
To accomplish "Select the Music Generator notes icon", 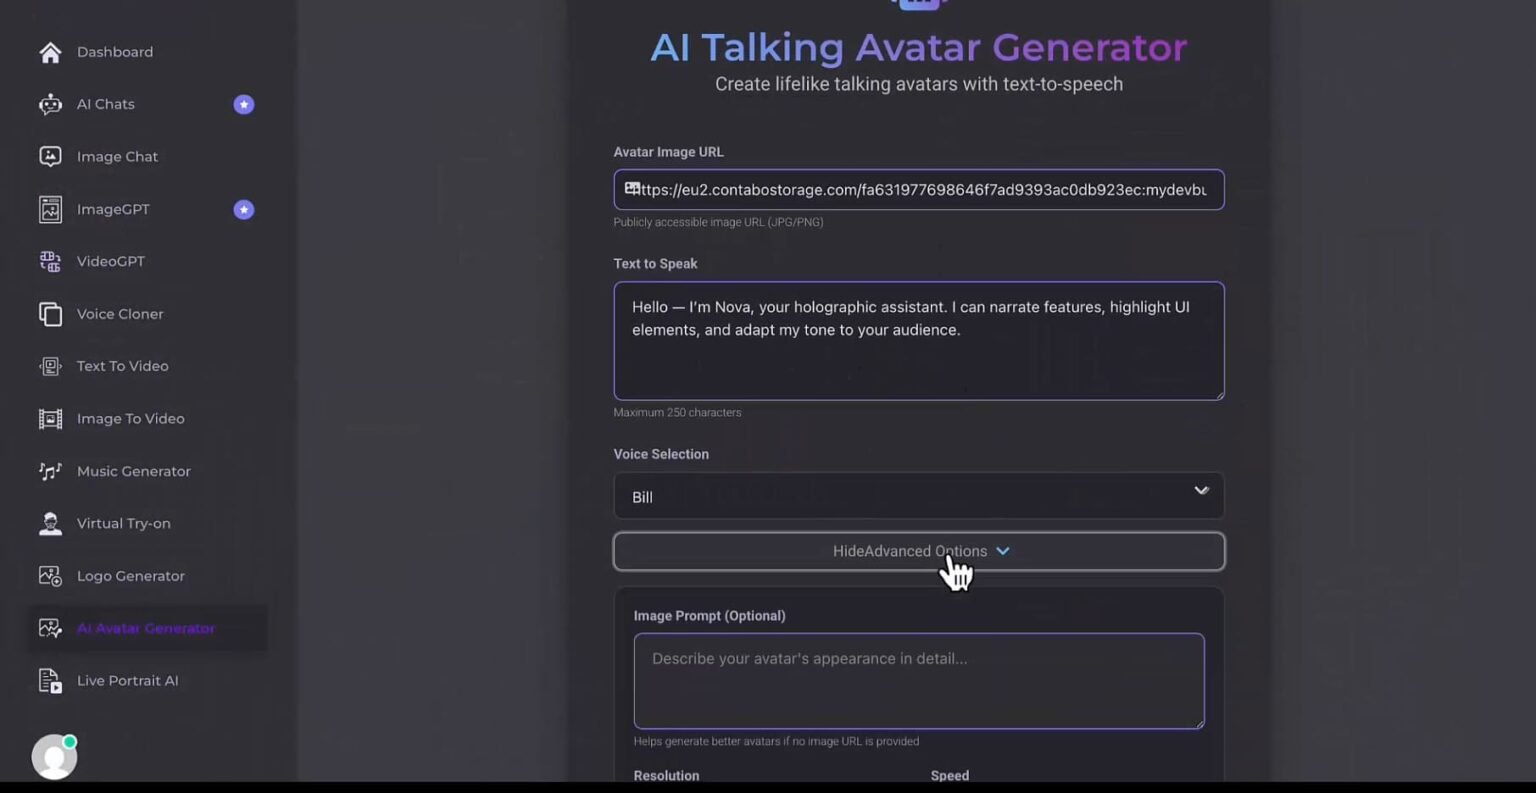I will 50,471.
